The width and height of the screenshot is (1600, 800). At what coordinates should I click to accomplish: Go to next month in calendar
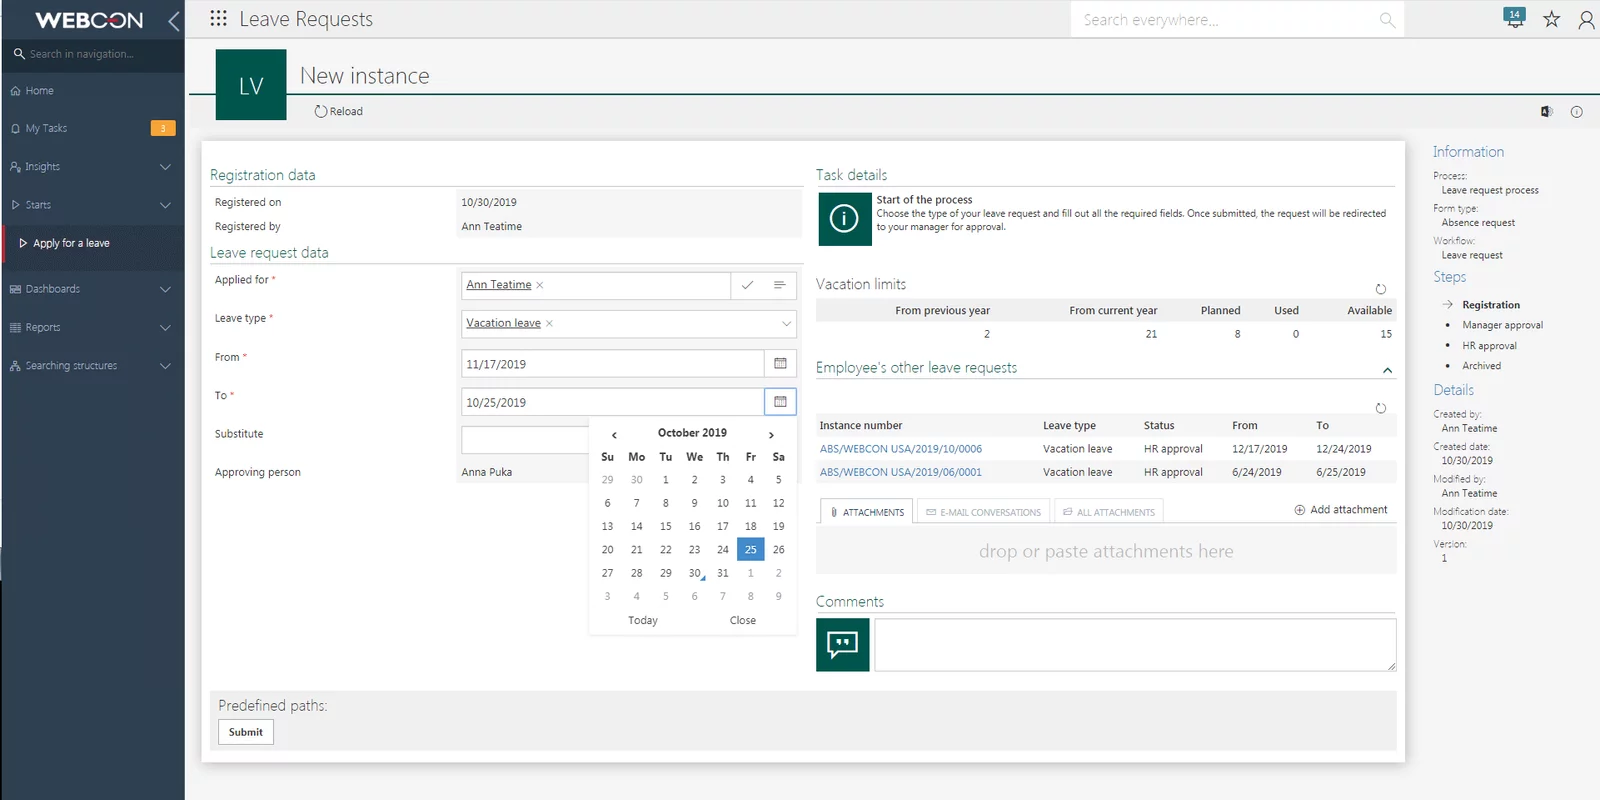pos(771,434)
